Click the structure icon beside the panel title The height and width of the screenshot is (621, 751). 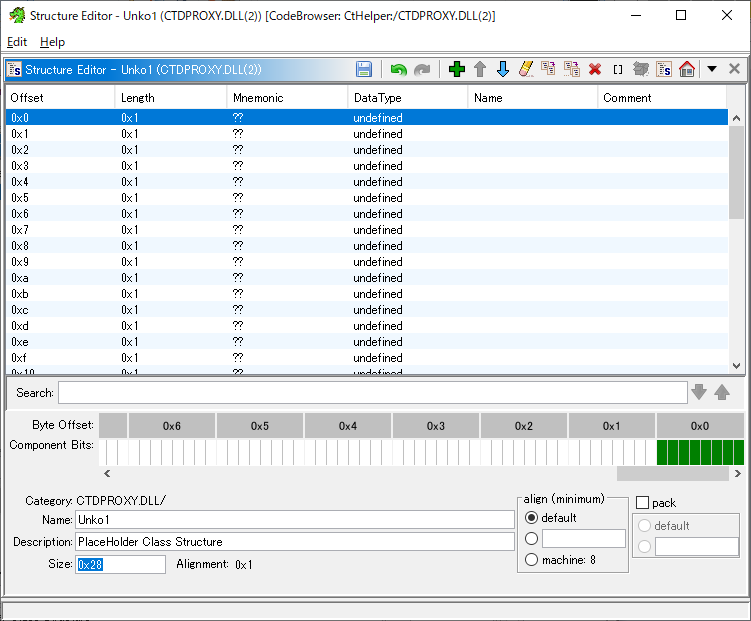point(14,70)
